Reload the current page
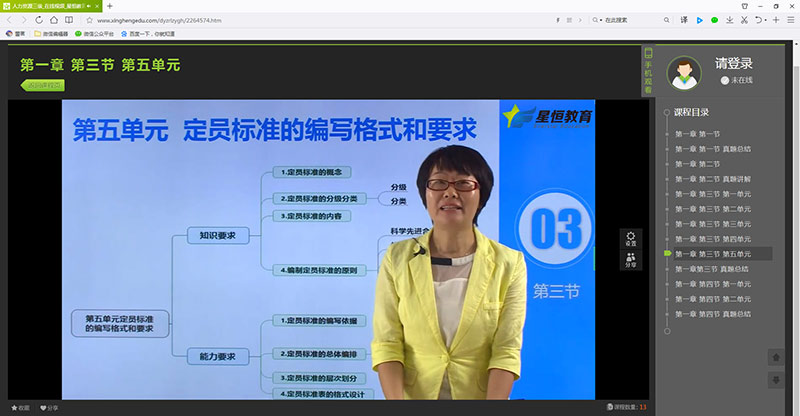This screenshot has height=416, width=800. 39,20
